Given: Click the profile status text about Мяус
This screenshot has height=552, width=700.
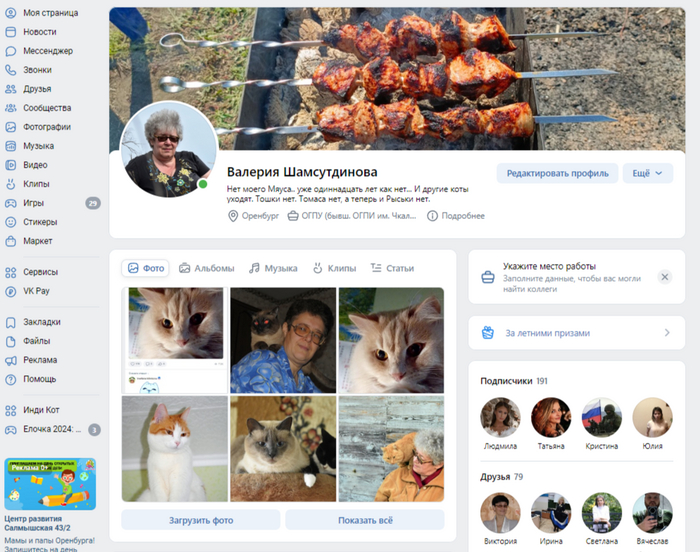Looking at the screenshot, I should (x=347, y=194).
